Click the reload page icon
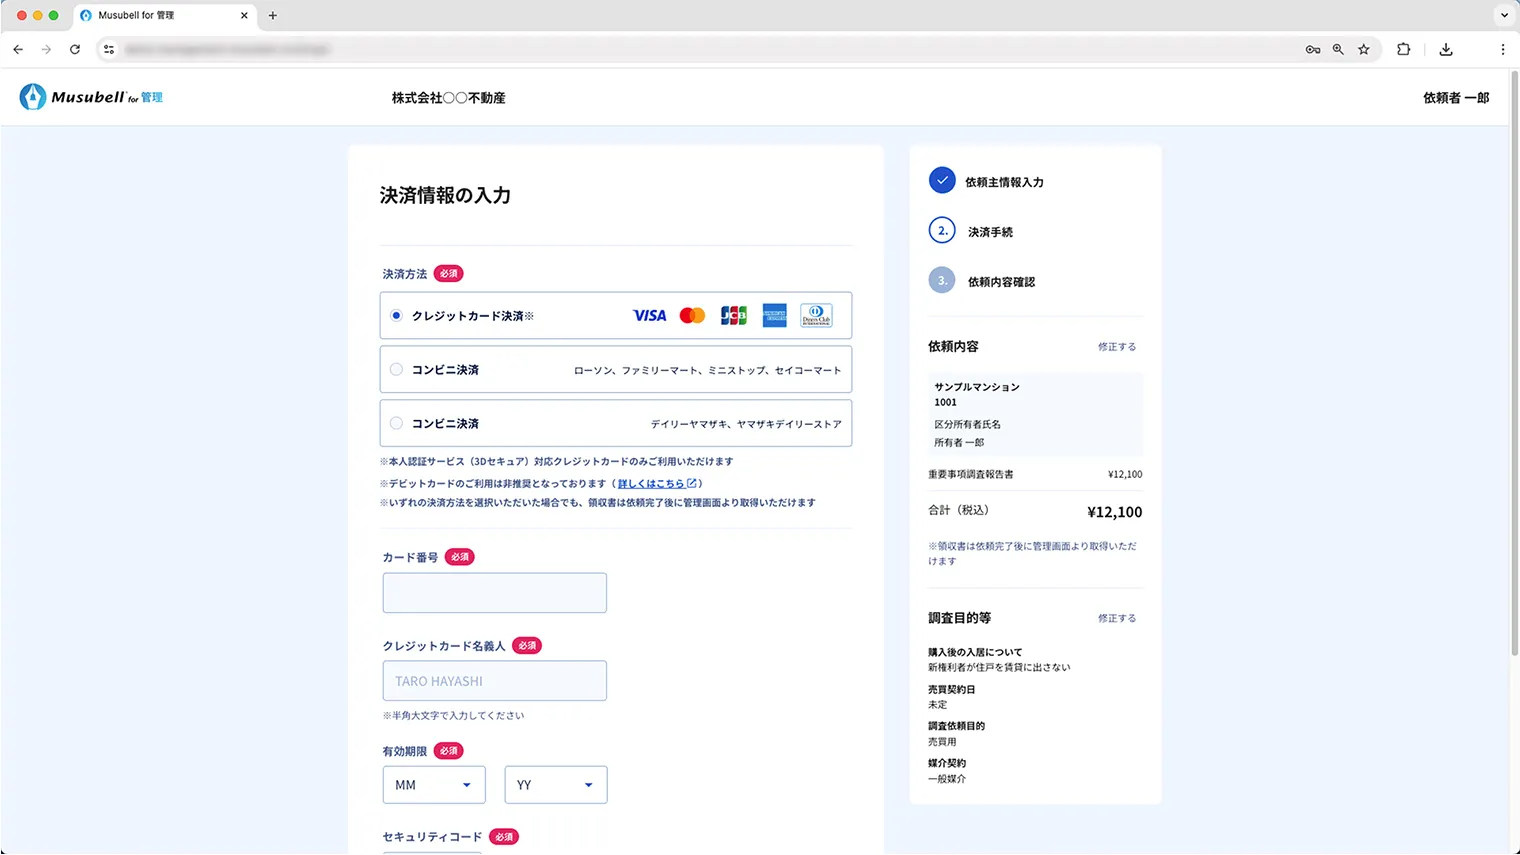Screen dimensions: 1520x855 tap(75, 49)
